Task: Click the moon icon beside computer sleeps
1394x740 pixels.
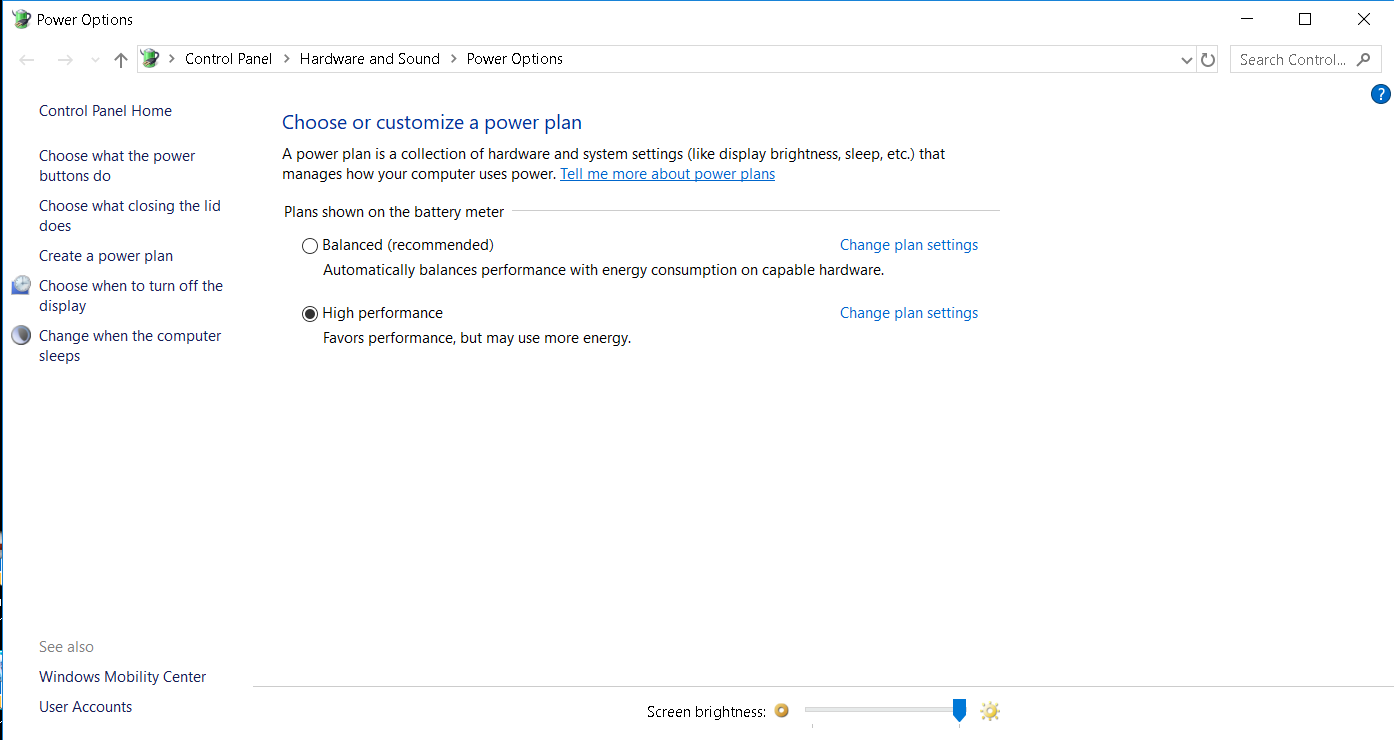Action: coord(21,335)
